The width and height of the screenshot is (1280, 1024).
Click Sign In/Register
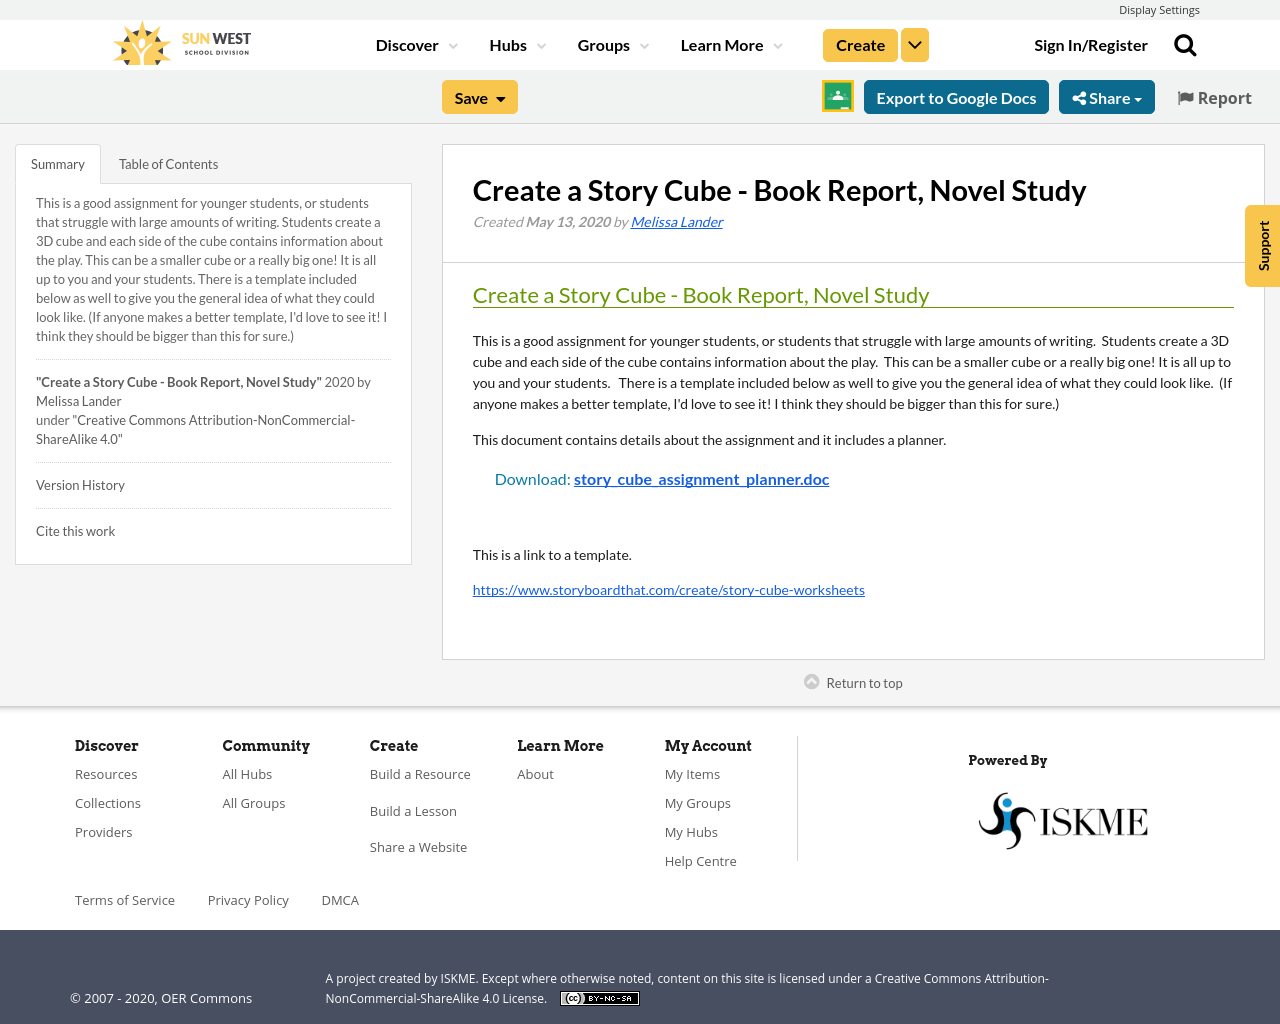pos(1090,44)
